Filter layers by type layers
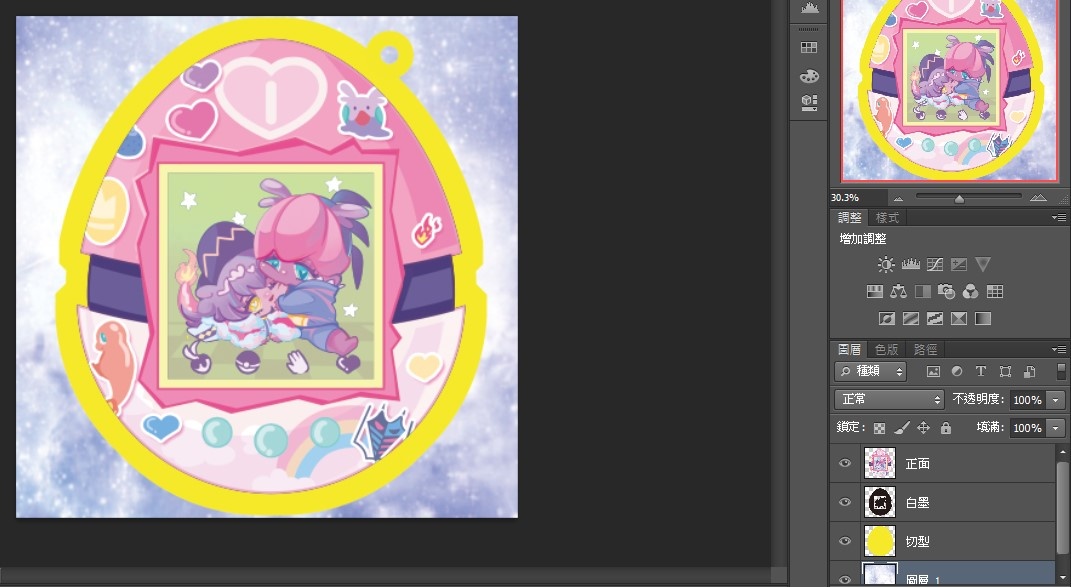This screenshot has height=587, width=1071. coord(981,372)
